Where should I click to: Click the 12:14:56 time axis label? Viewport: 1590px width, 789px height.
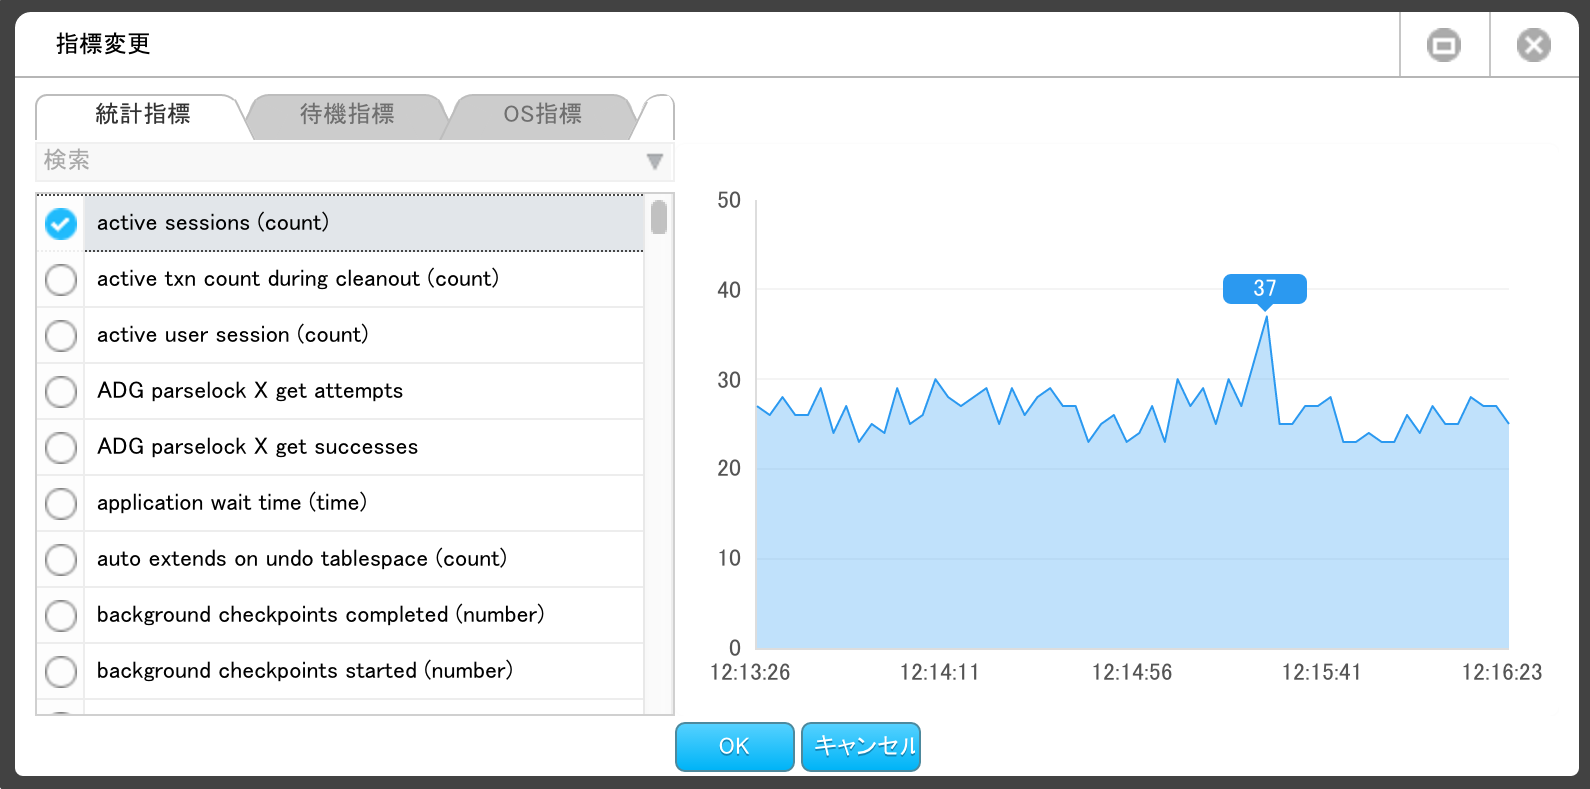(x=1132, y=673)
